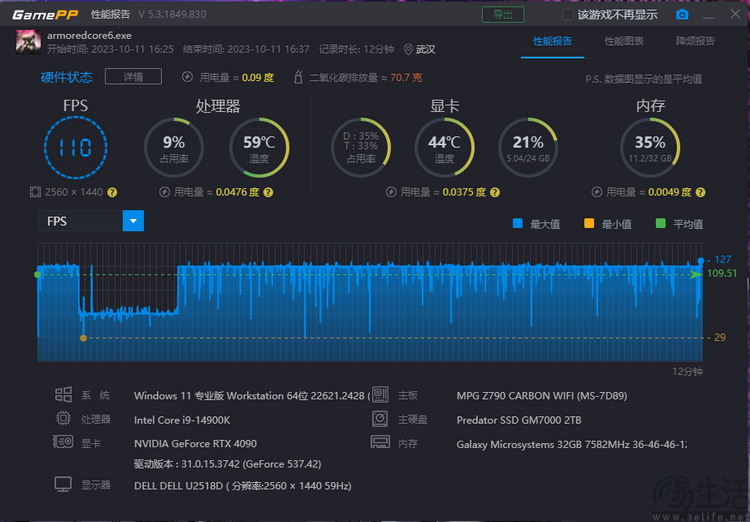Image resolution: width=750 pixels, height=522 pixels.
Task: Click power icon beside 0.0375 度
Action: (391, 192)
